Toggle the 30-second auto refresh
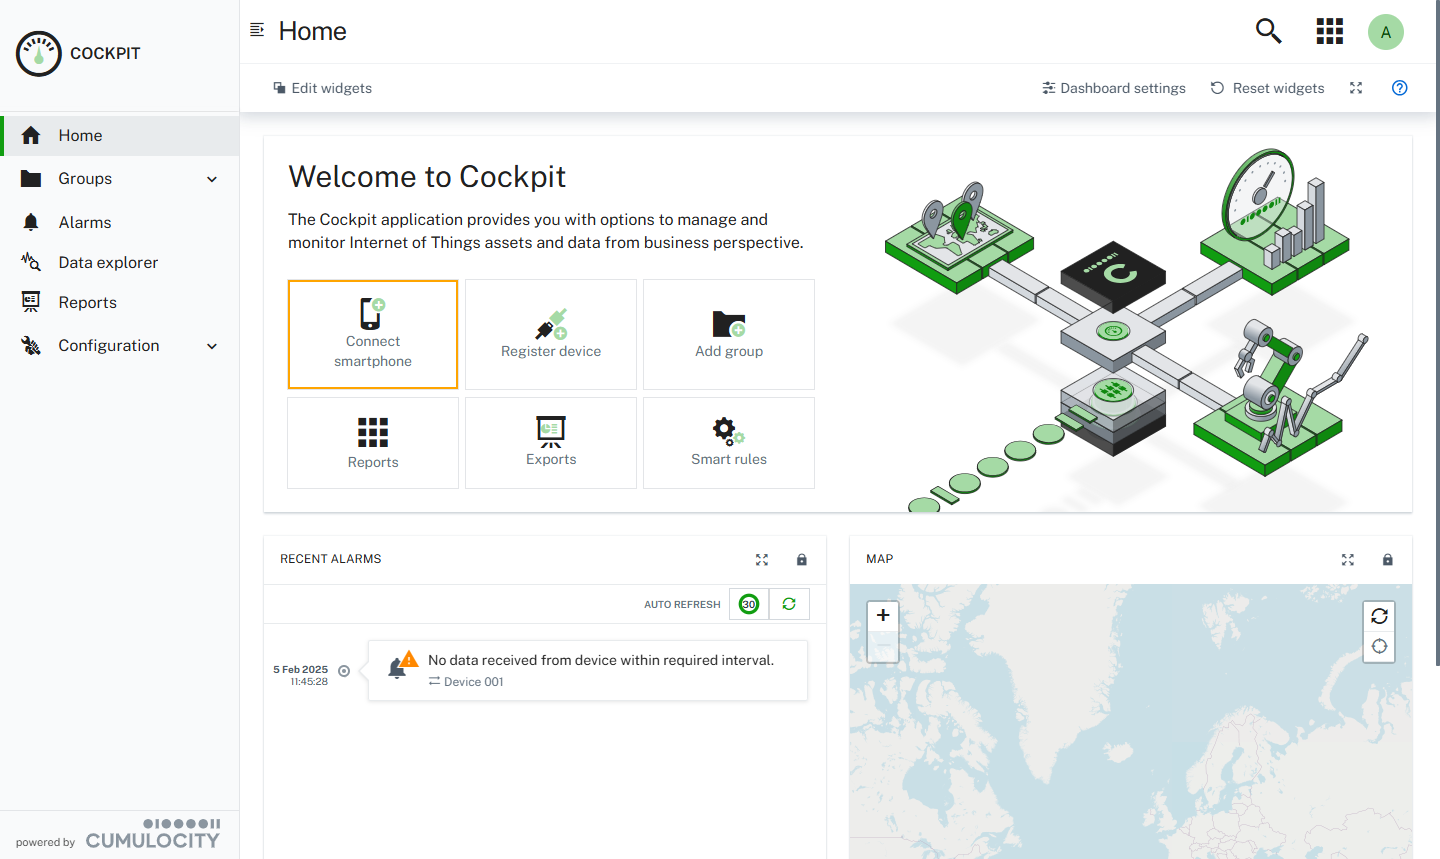This screenshot has height=859, width=1440. tap(749, 604)
